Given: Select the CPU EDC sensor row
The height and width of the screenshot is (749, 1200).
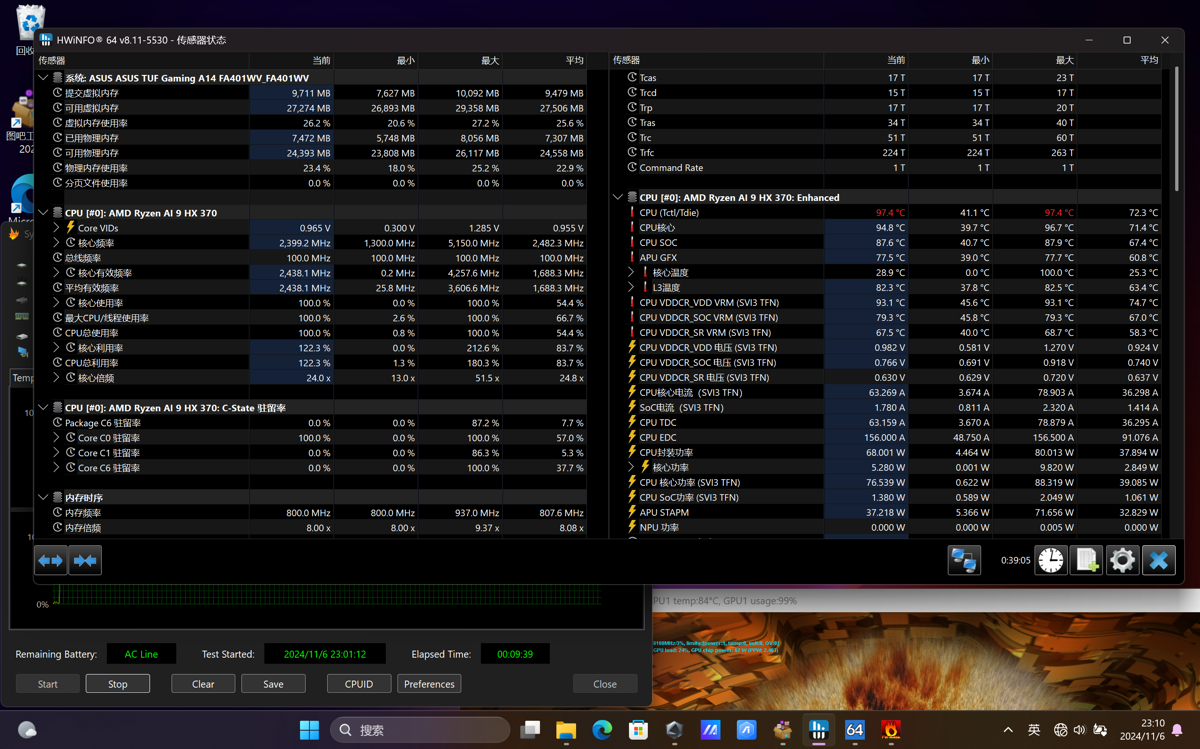Looking at the screenshot, I should pyautogui.click(x=888, y=438).
